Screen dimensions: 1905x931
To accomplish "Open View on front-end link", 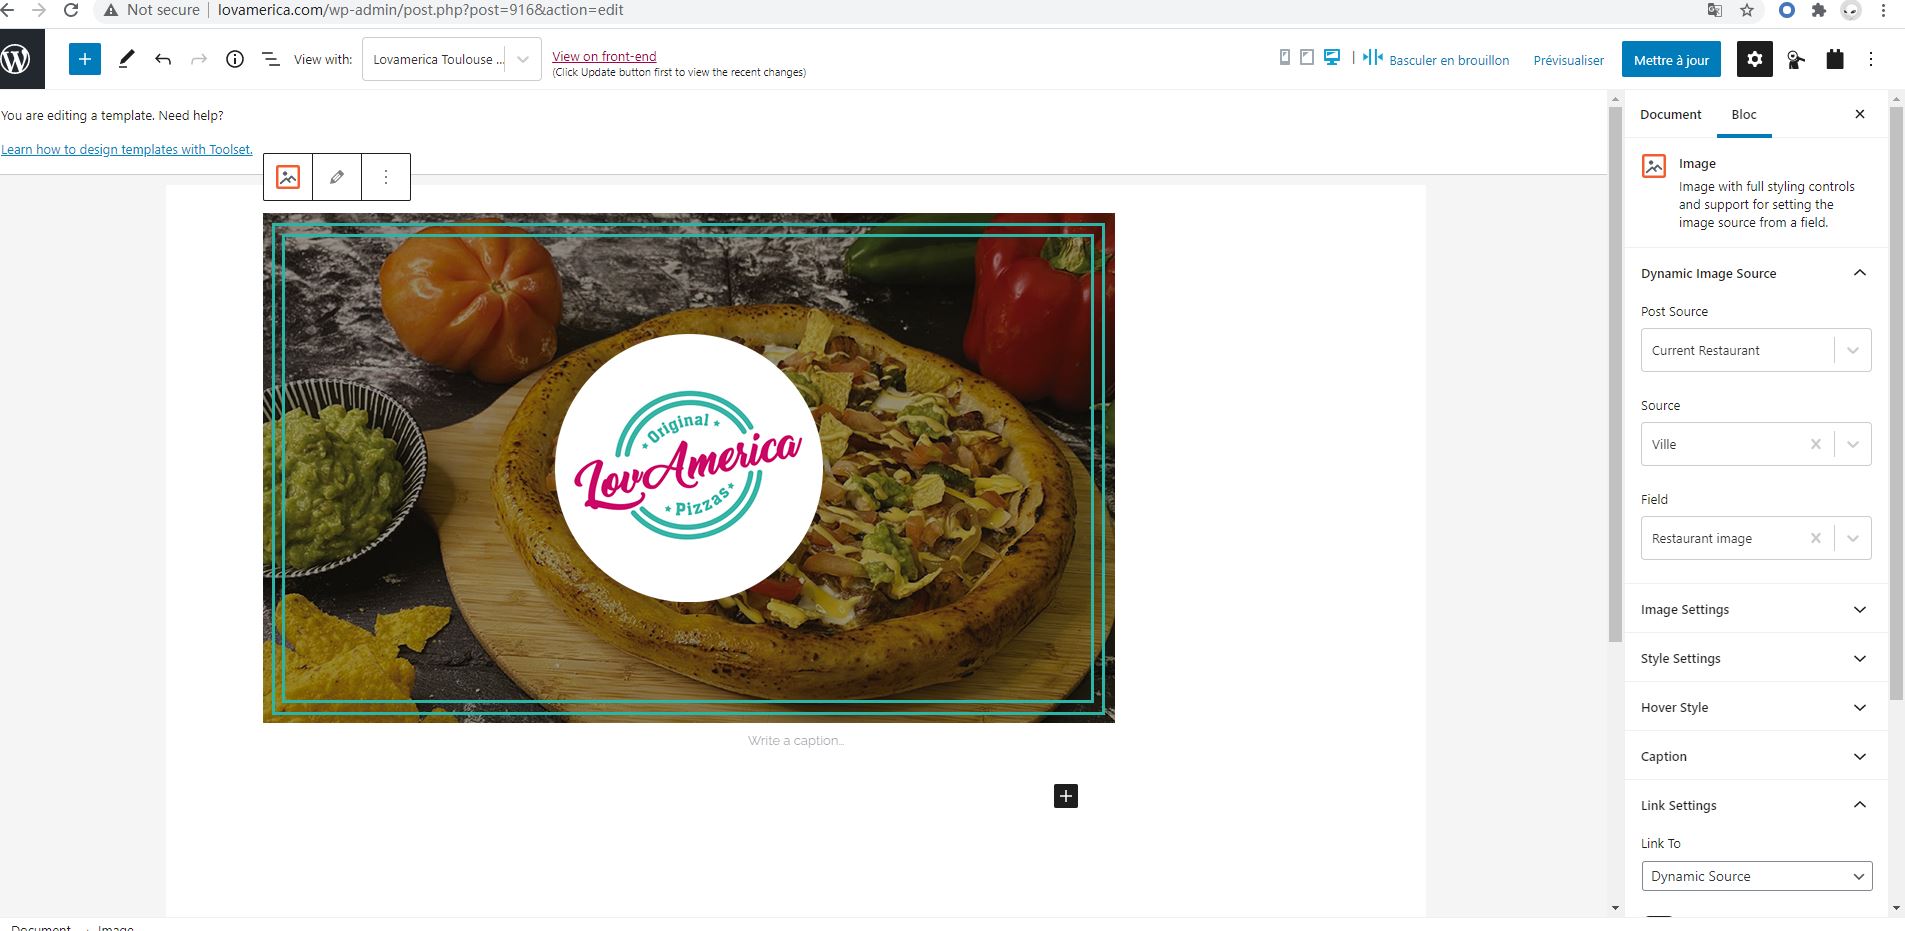I will tap(604, 56).
